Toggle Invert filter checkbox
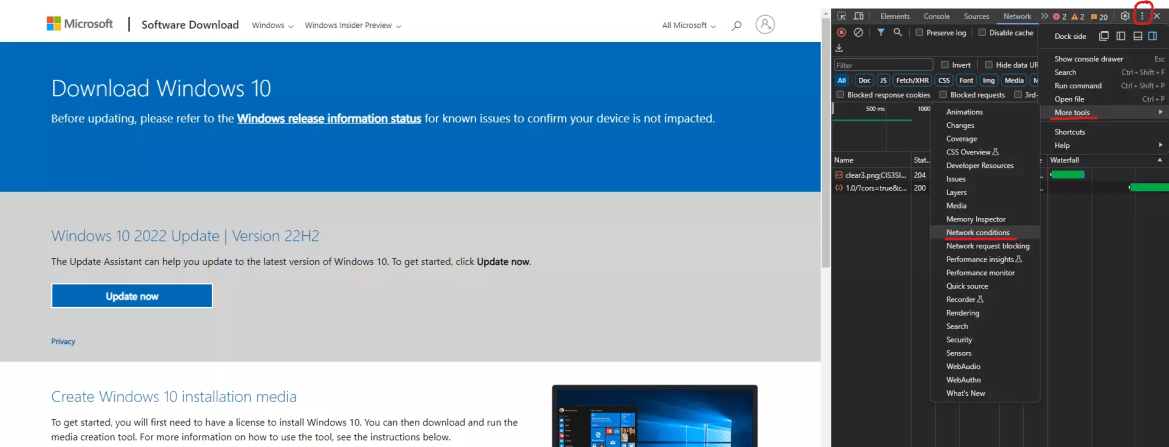 click(x=945, y=65)
